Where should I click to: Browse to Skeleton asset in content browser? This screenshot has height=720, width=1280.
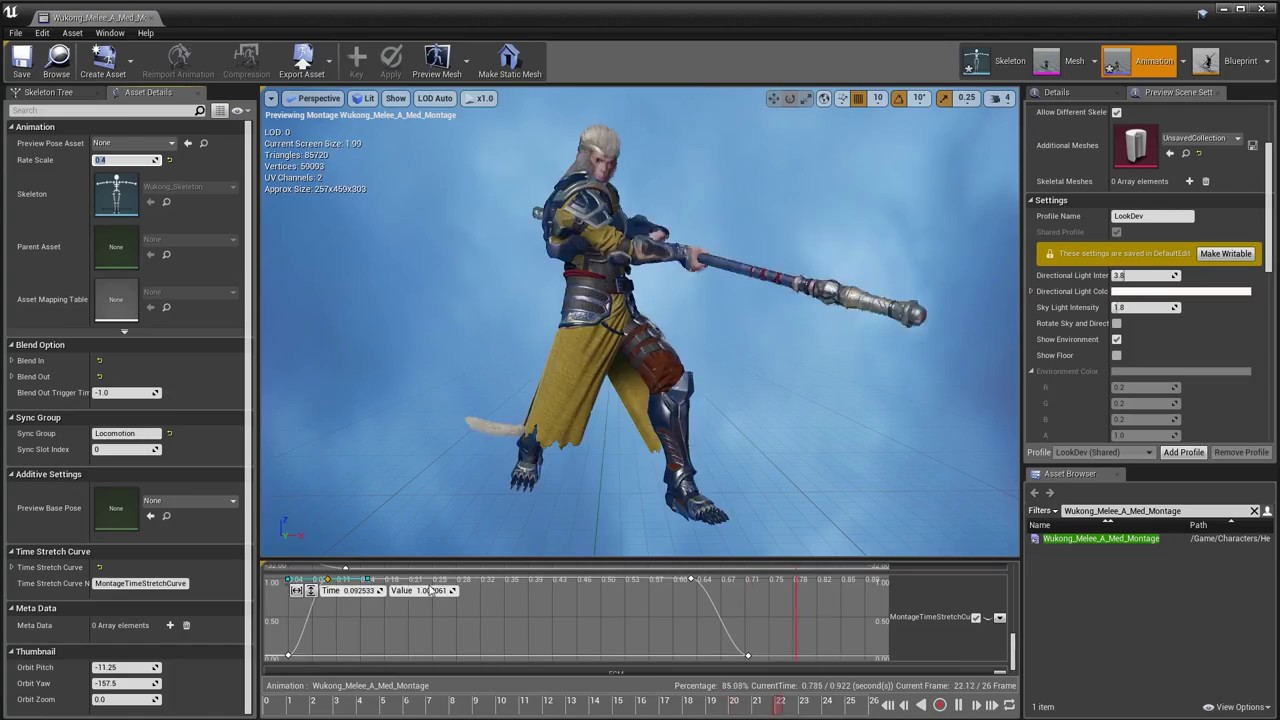click(x=167, y=202)
